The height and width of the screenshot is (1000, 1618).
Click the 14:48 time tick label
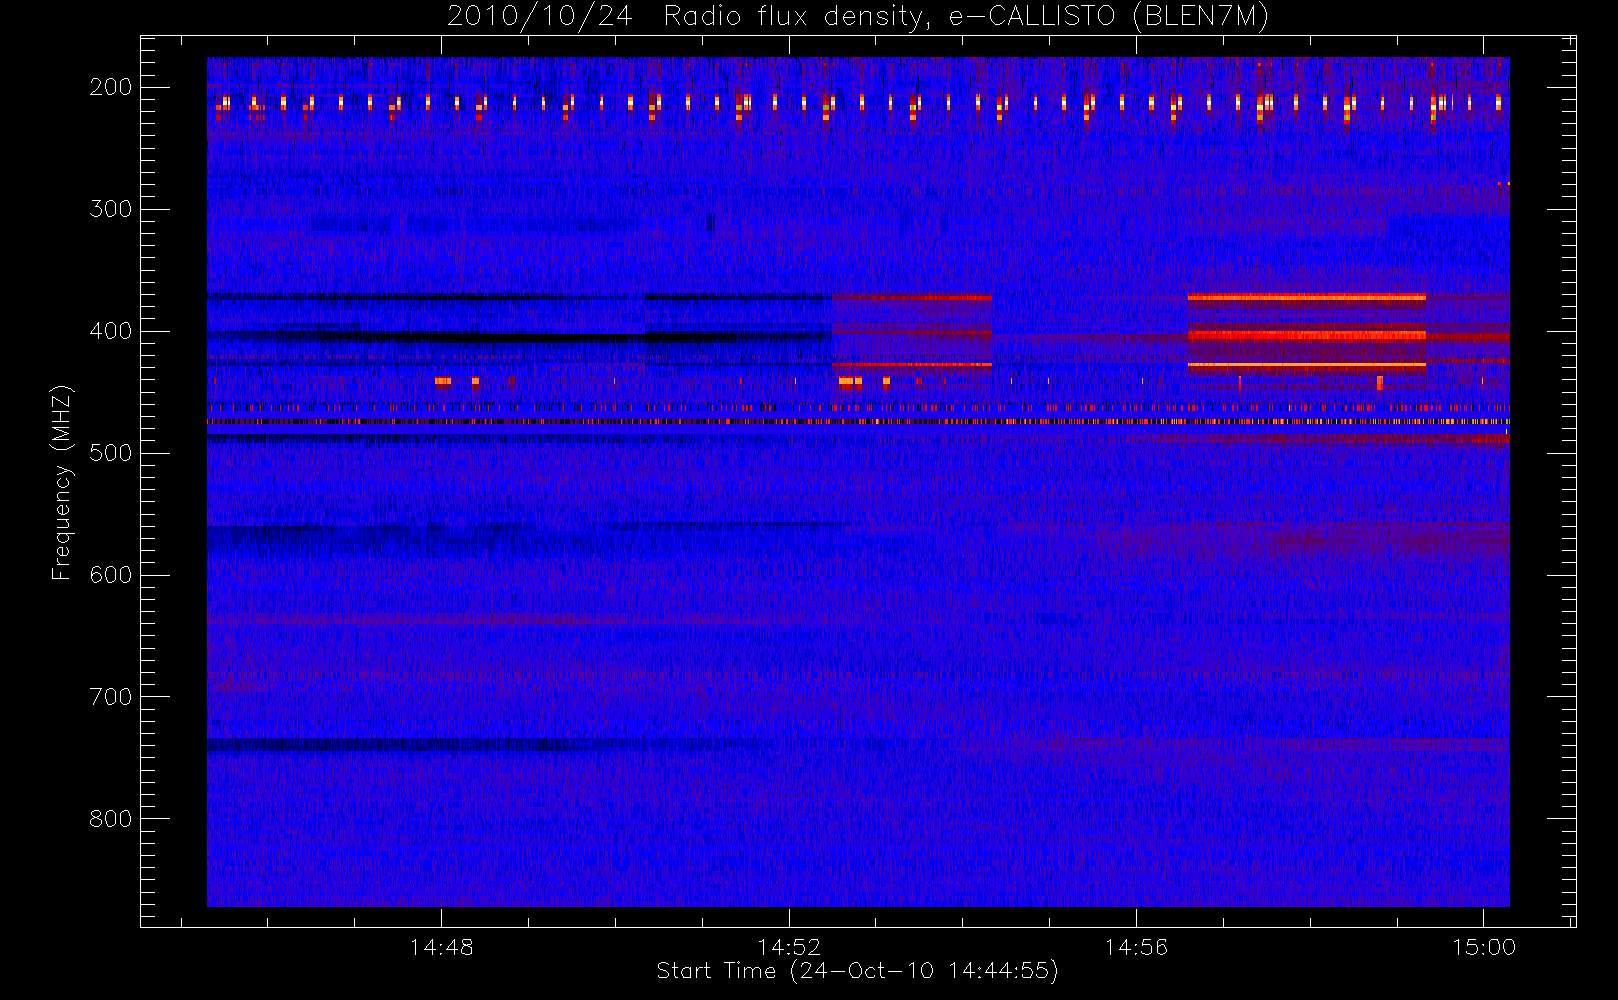click(441, 947)
